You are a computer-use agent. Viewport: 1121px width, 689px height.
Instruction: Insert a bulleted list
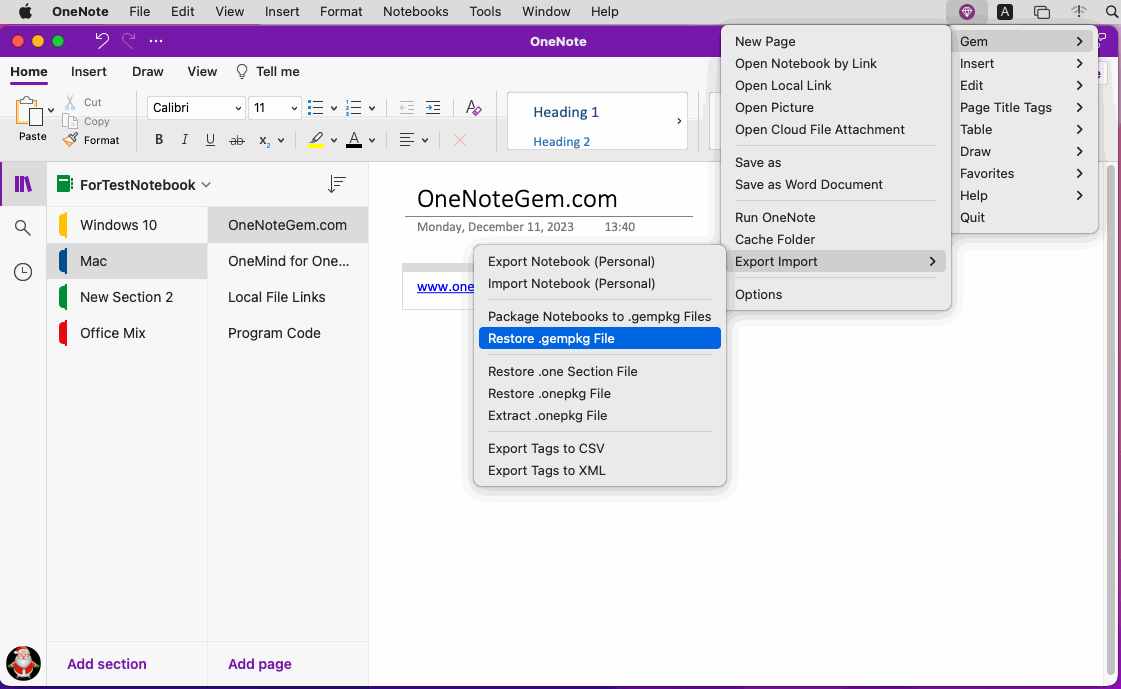[x=315, y=108]
